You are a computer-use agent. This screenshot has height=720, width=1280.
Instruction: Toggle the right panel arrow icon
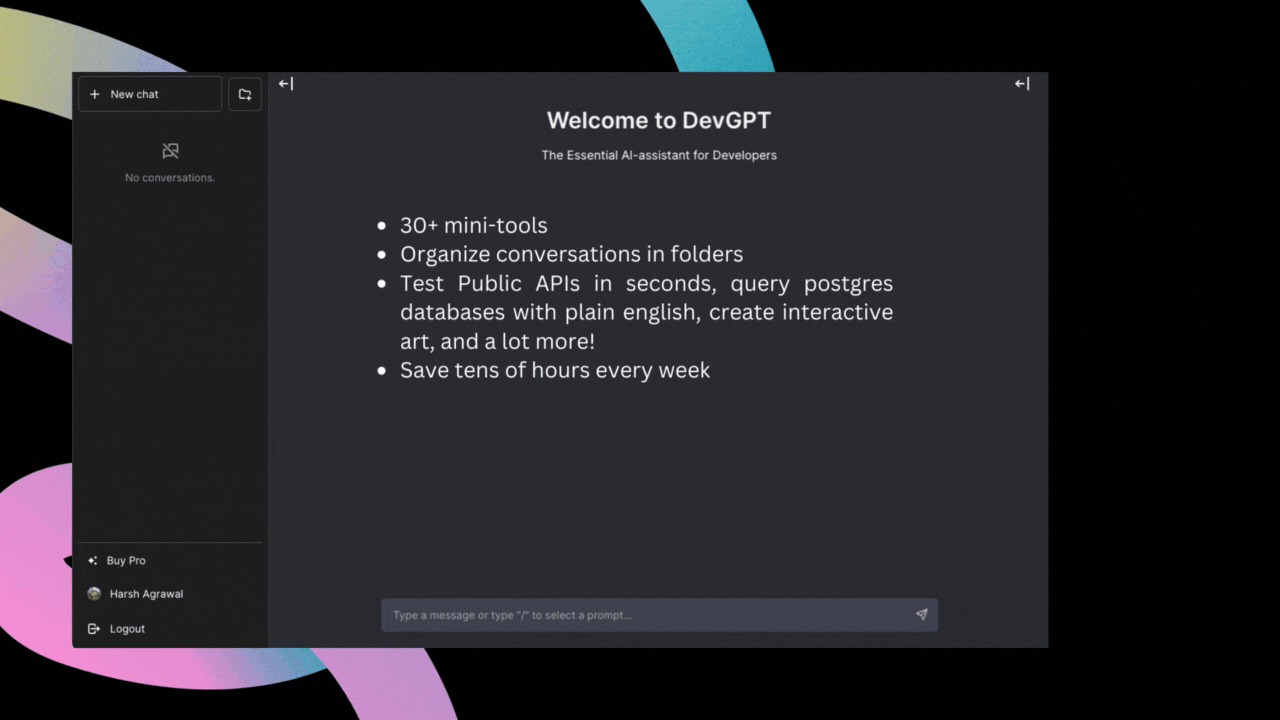[1022, 84]
